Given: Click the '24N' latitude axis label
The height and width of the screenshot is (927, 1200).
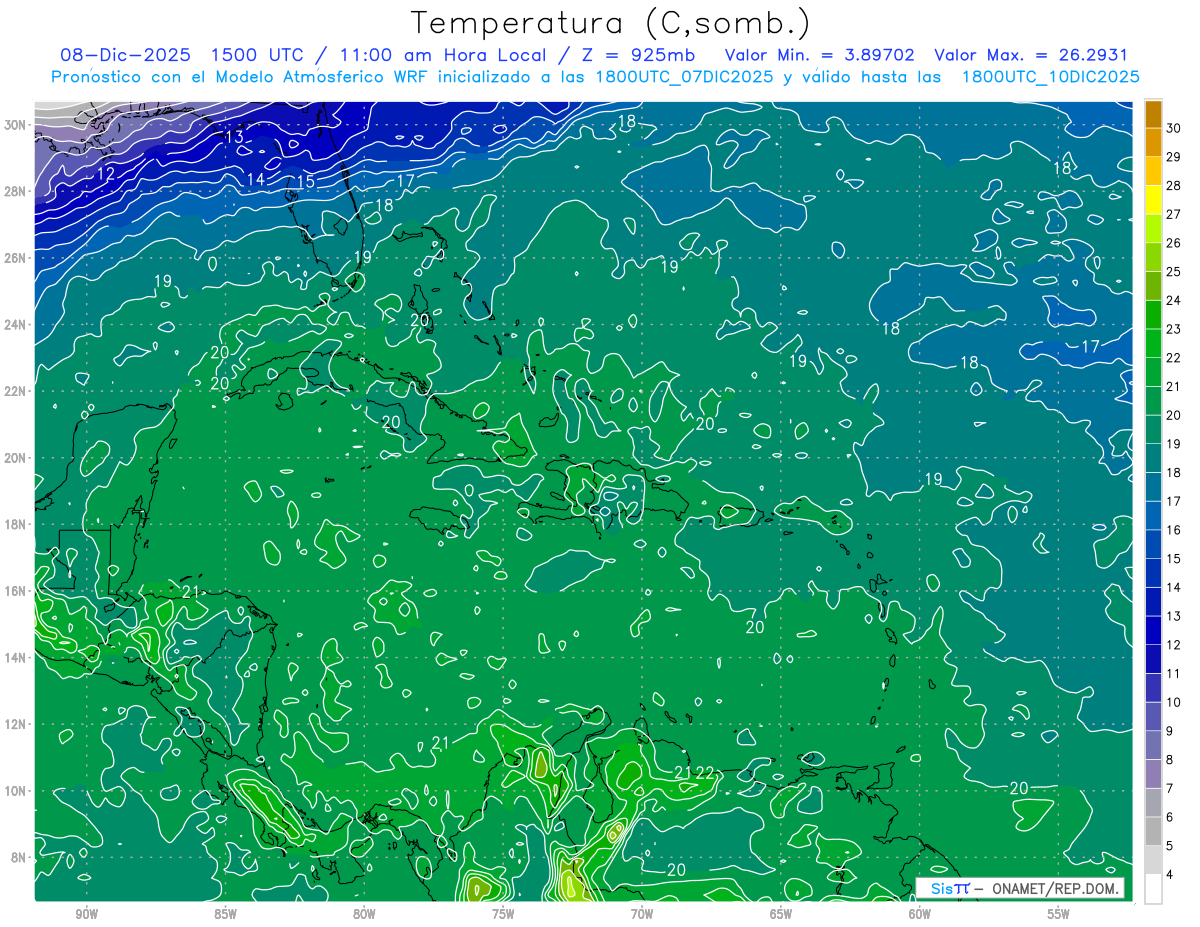Looking at the screenshot, I should click(x=15, y=325).
